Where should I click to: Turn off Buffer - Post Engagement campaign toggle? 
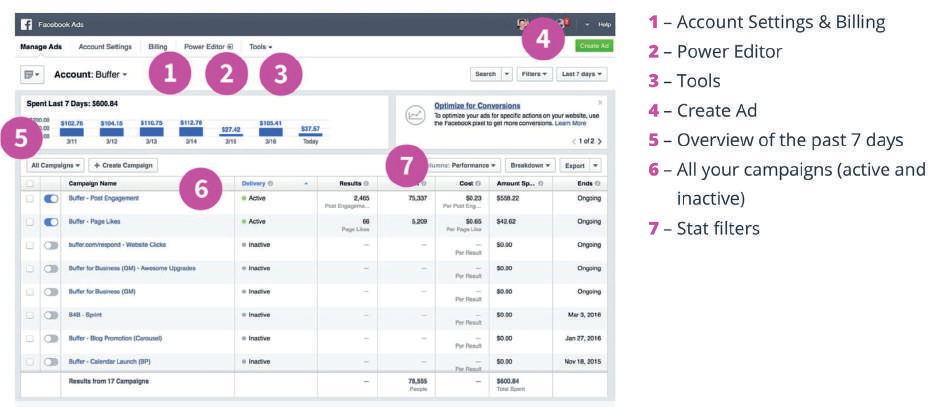coord(51,198)
